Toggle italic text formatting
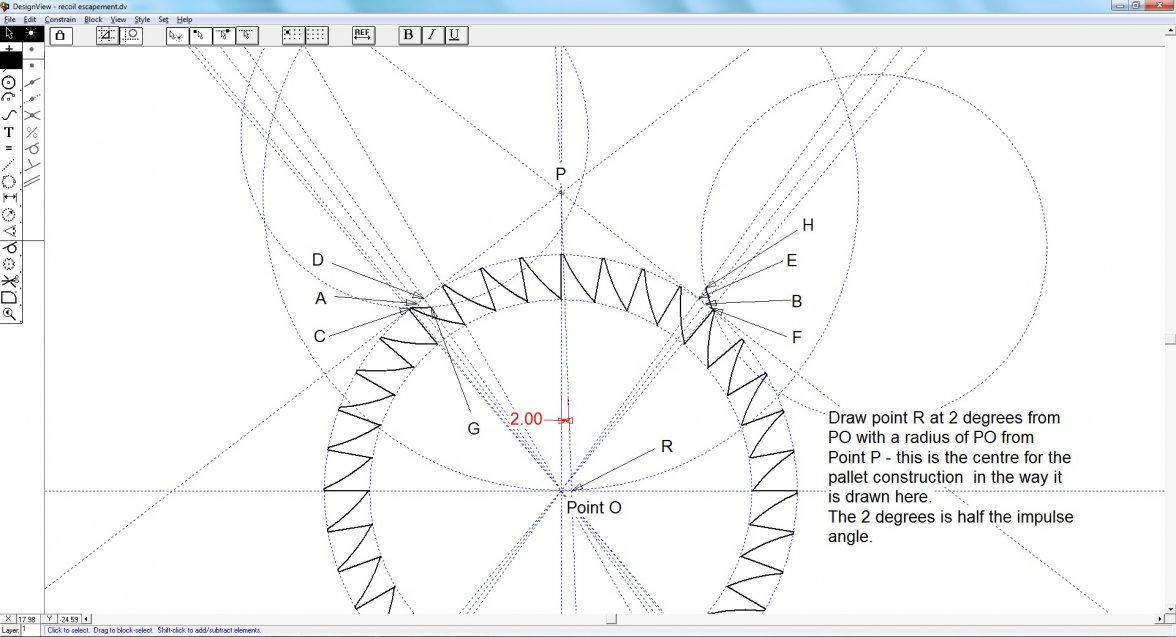The image size is (1176, 637). point(431,35)
